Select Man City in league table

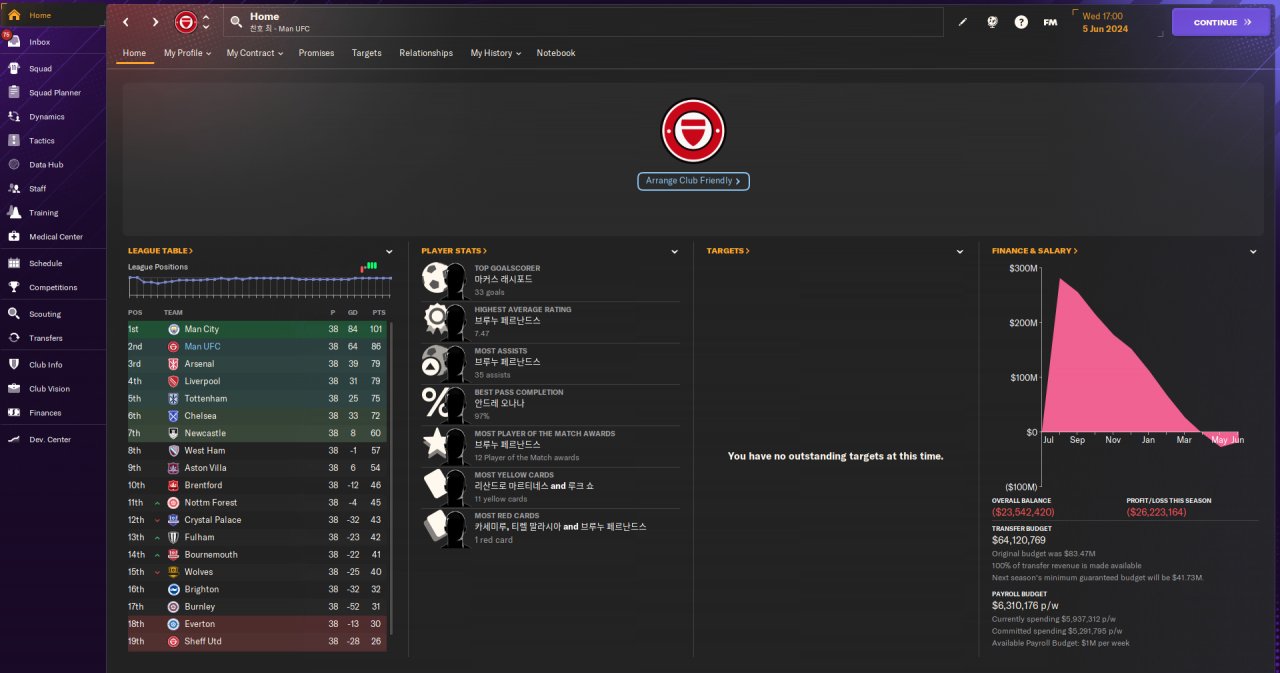coord(258,329)
